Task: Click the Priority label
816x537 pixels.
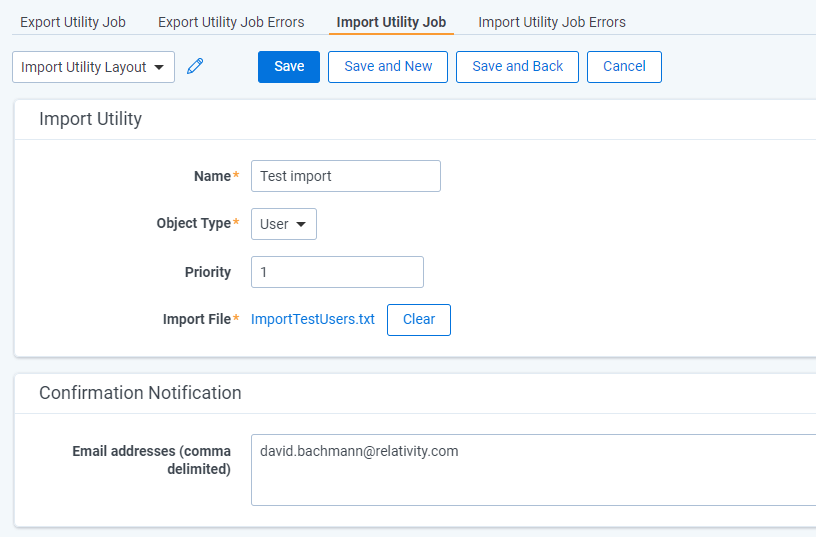Action: (208, 272)
